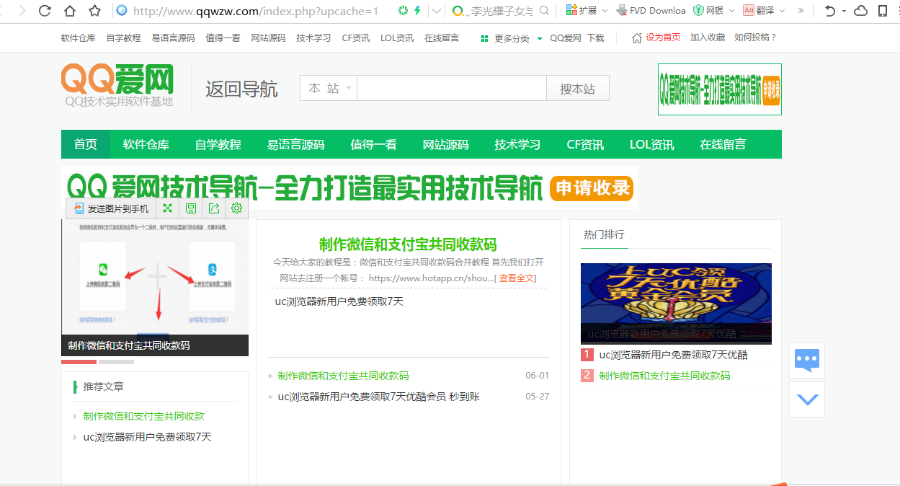The image size is (900, 486).
Task: Select 技术学习 in the green nav bar
Action: [517, 144]
